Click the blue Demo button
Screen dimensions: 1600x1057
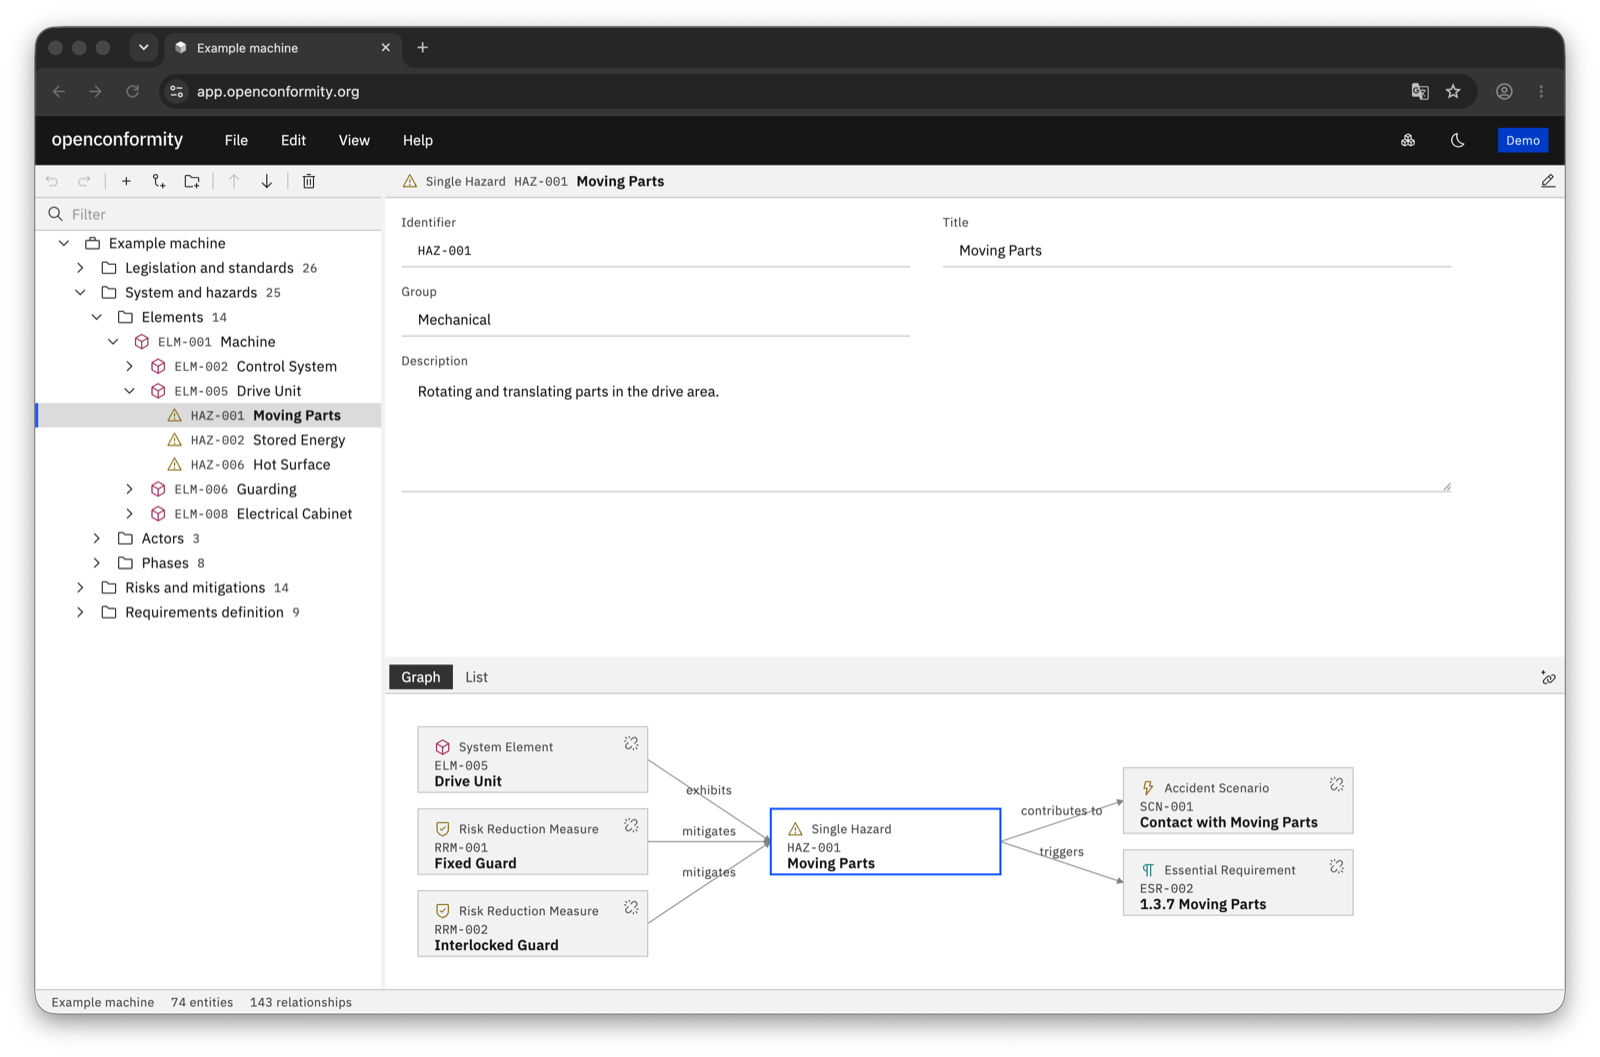point(1523,140)
